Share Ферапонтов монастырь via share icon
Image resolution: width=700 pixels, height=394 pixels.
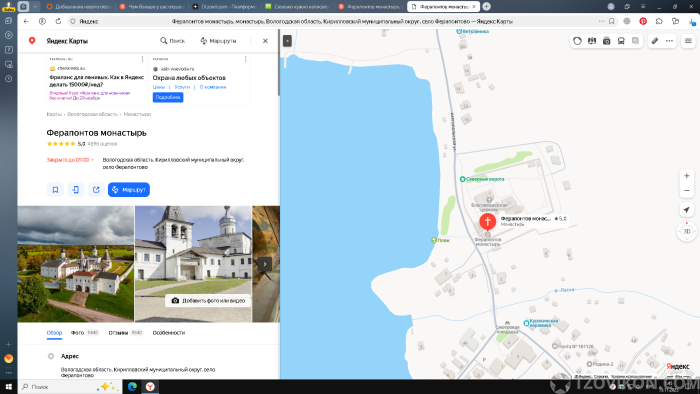96,190
